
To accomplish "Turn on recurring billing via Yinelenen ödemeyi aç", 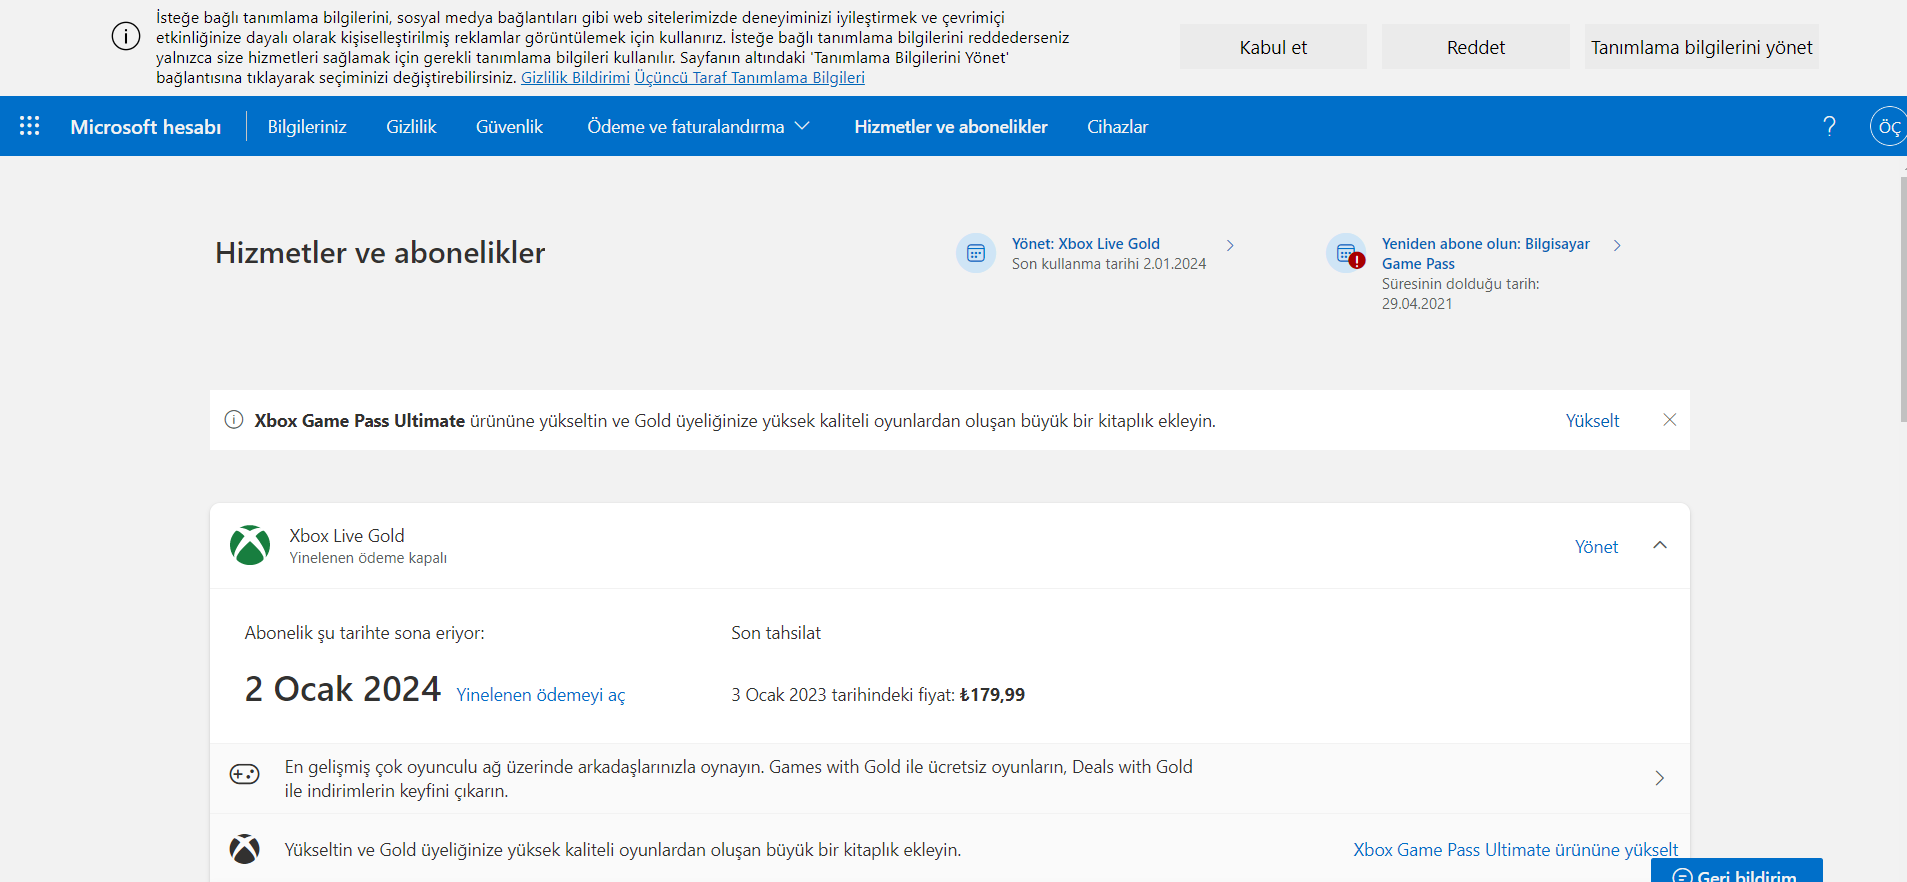I will point(541,695).
